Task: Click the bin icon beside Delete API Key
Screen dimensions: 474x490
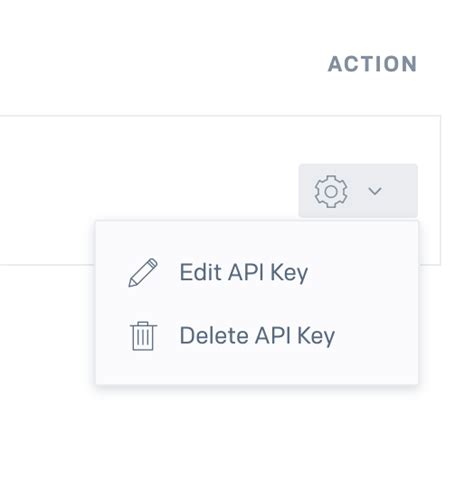Action: pyautogui.click(x=143, y=336)
